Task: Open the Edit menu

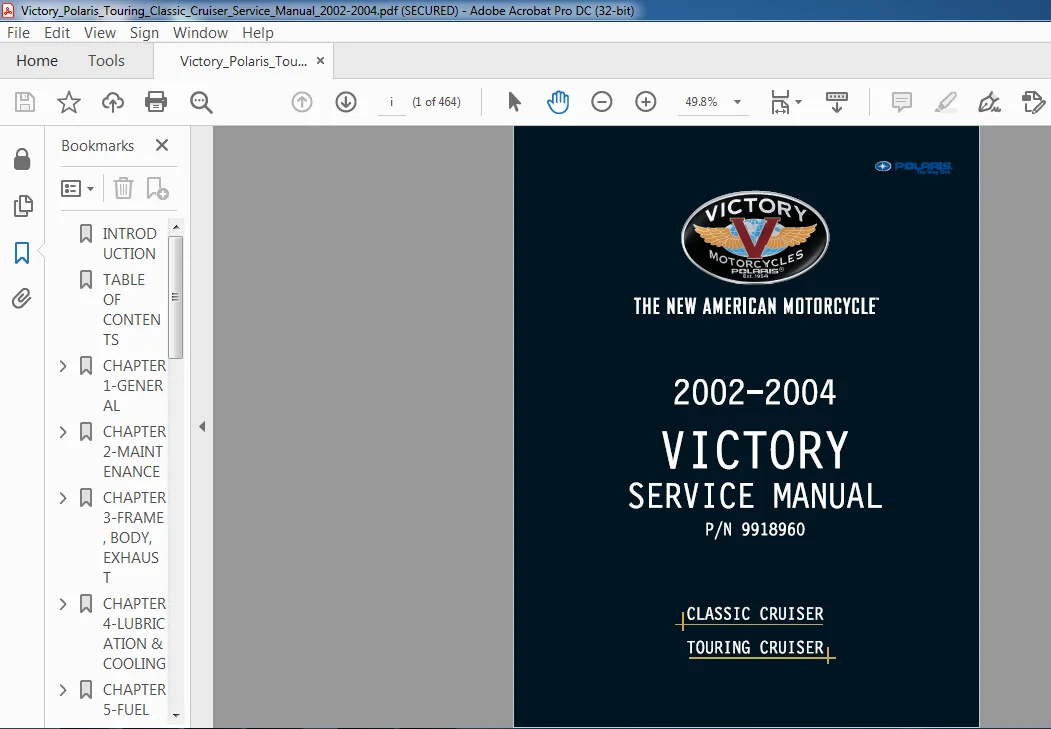Action: coord(57,32)
